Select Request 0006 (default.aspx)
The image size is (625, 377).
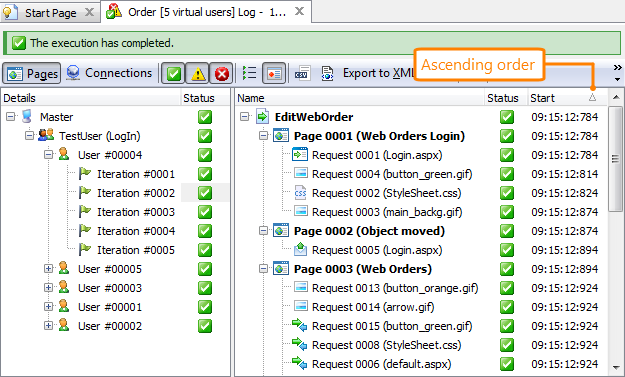pos(381,364)
